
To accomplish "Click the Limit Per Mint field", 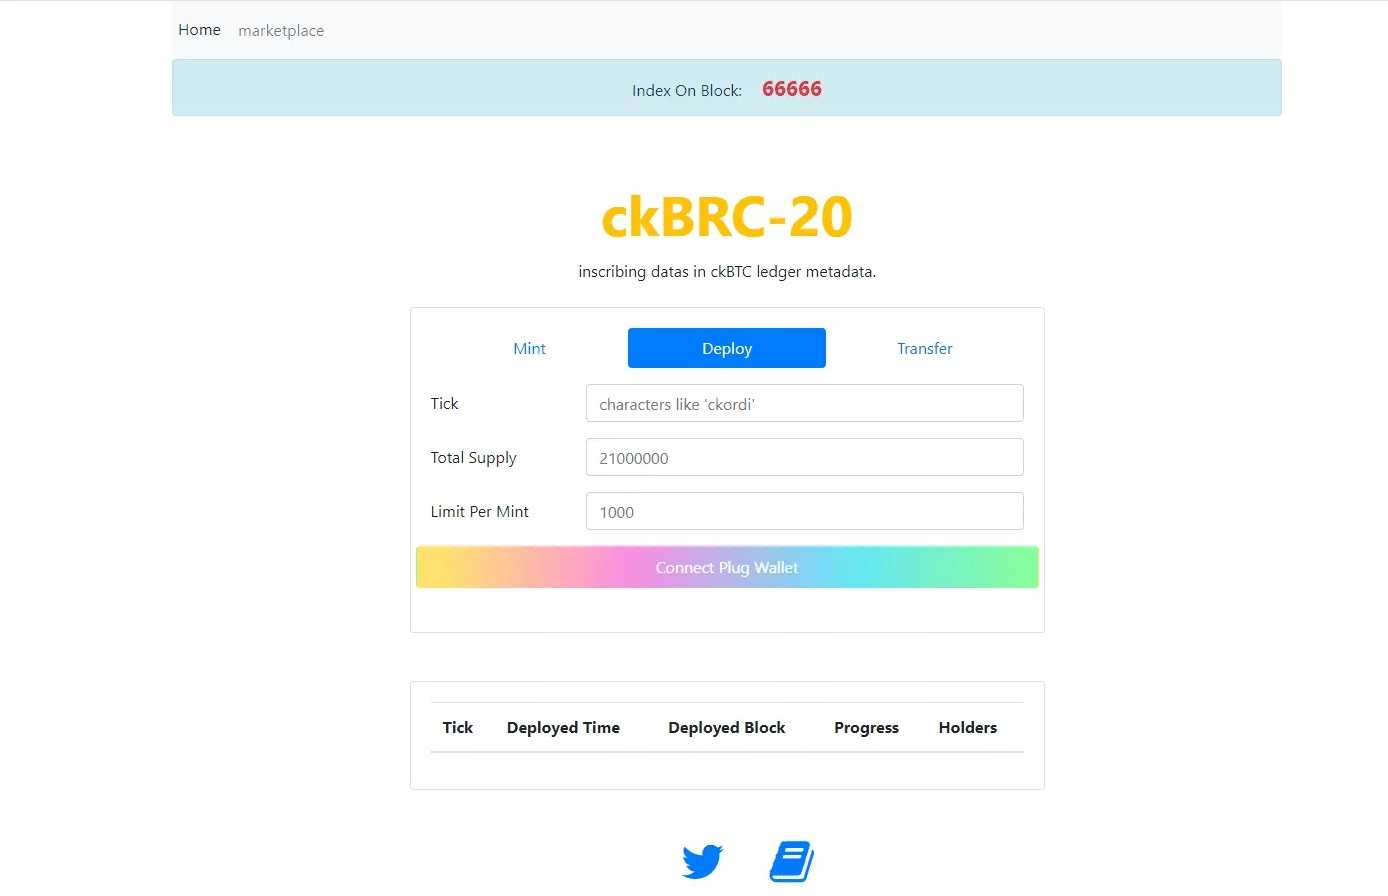I will tap(804, 512).
